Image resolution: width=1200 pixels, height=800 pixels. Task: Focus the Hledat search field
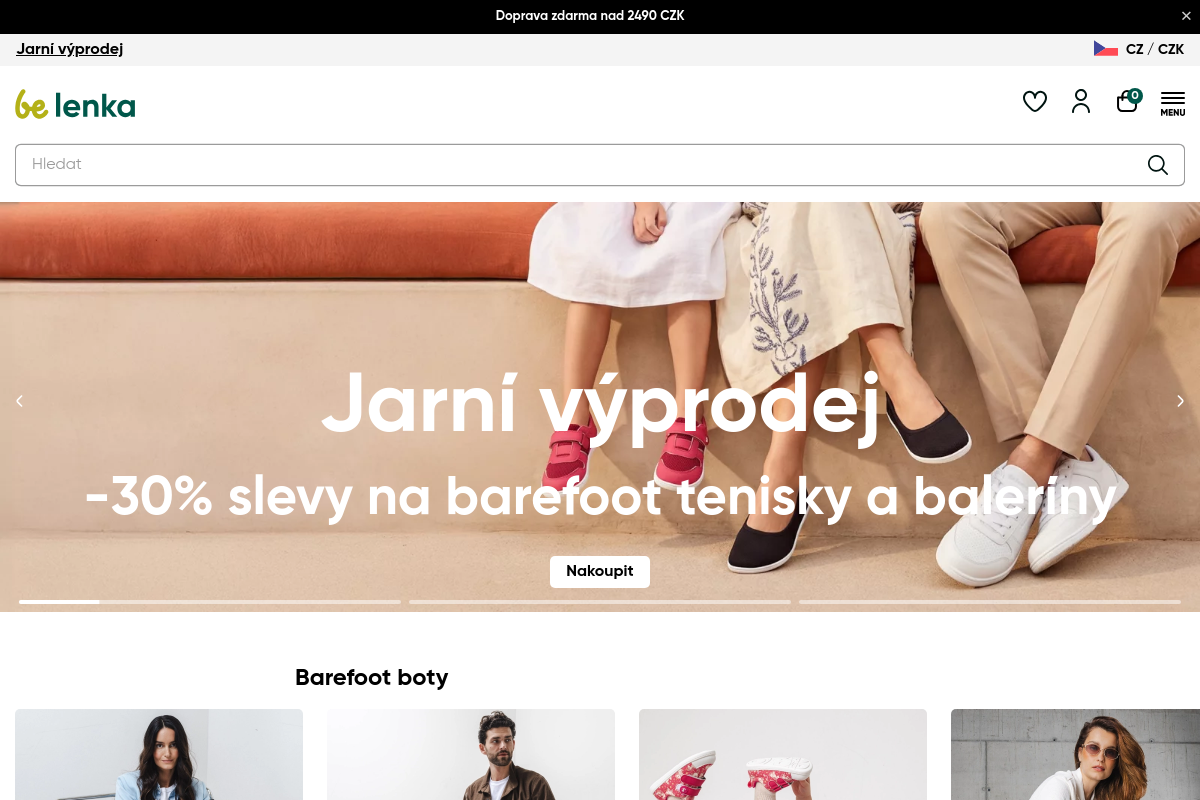pyautogui.click(x=580, y=165)
